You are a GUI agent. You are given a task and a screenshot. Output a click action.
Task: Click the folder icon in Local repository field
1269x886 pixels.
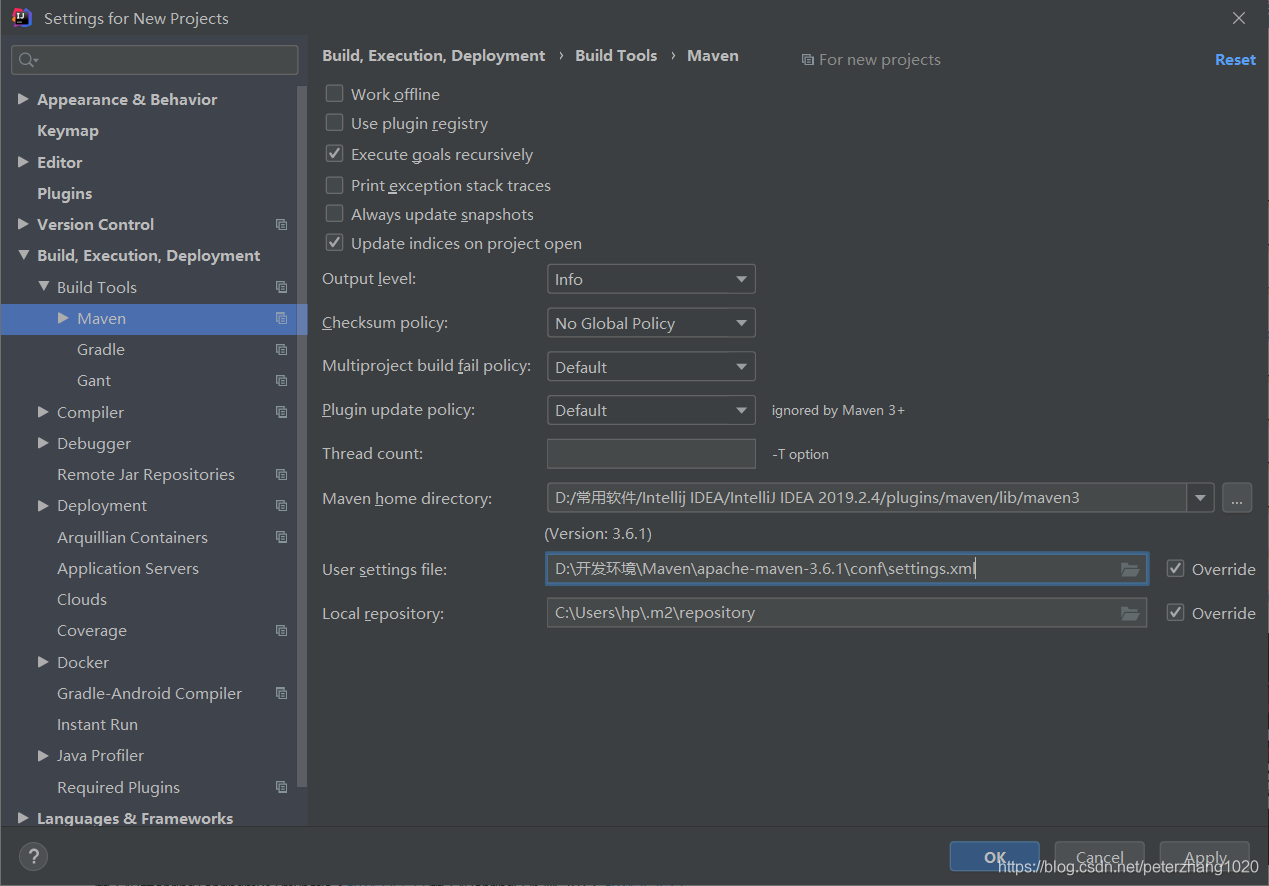point(1130,613)
